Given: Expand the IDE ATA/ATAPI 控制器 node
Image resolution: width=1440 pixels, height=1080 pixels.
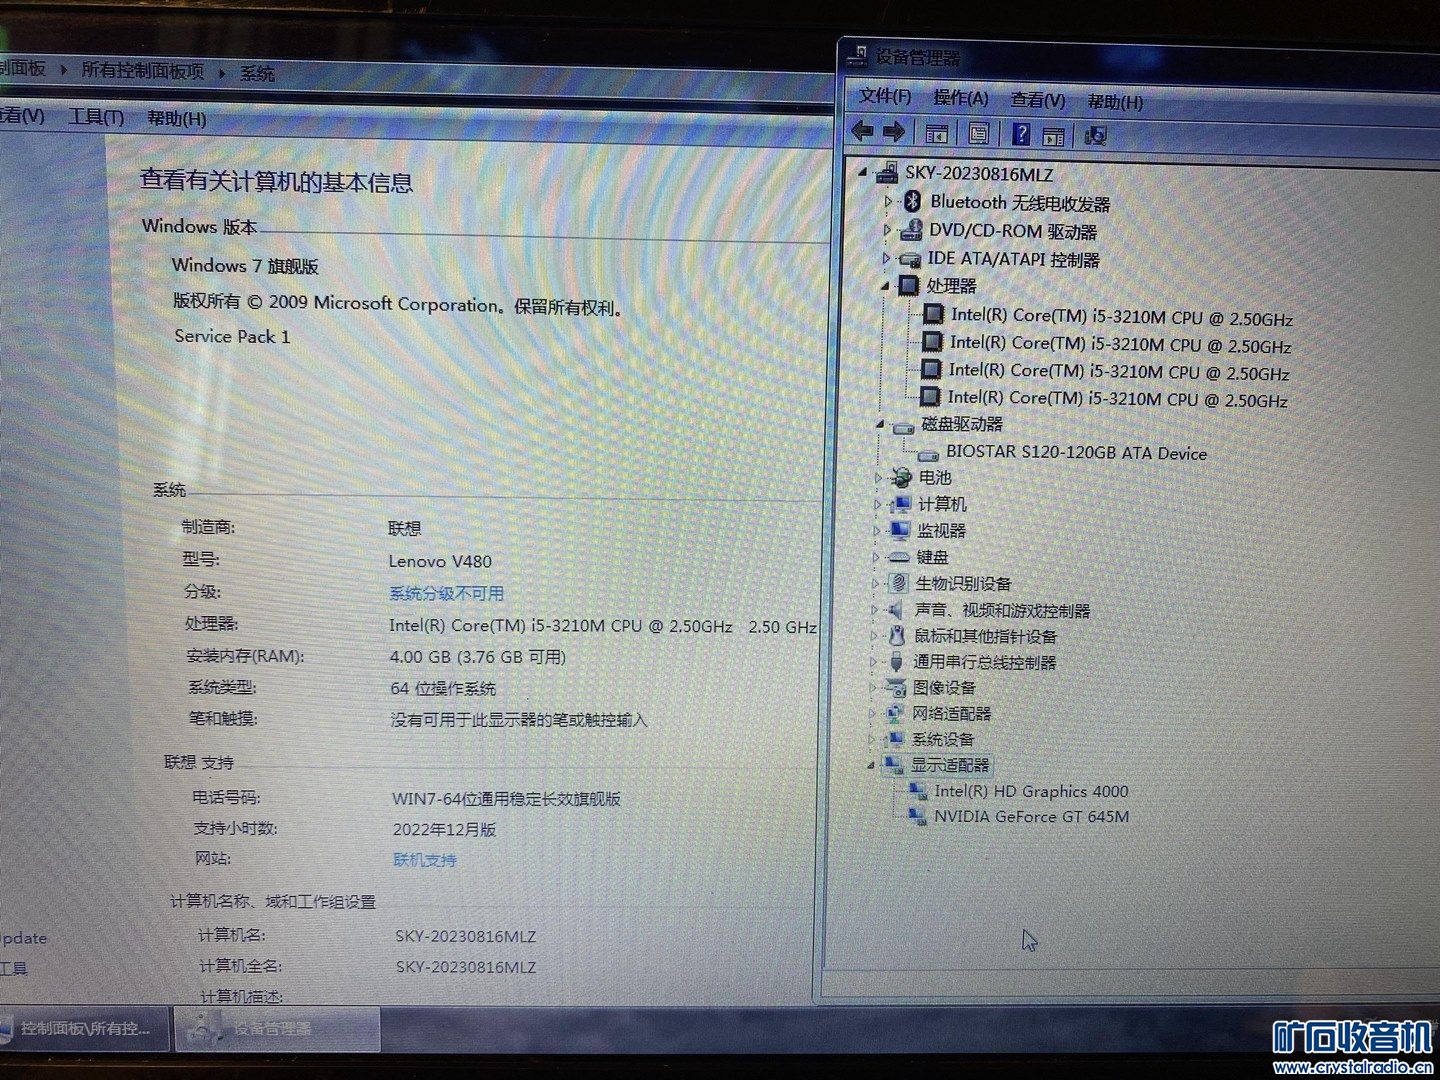Looking at the screenshot, I should tap(886, 258).
